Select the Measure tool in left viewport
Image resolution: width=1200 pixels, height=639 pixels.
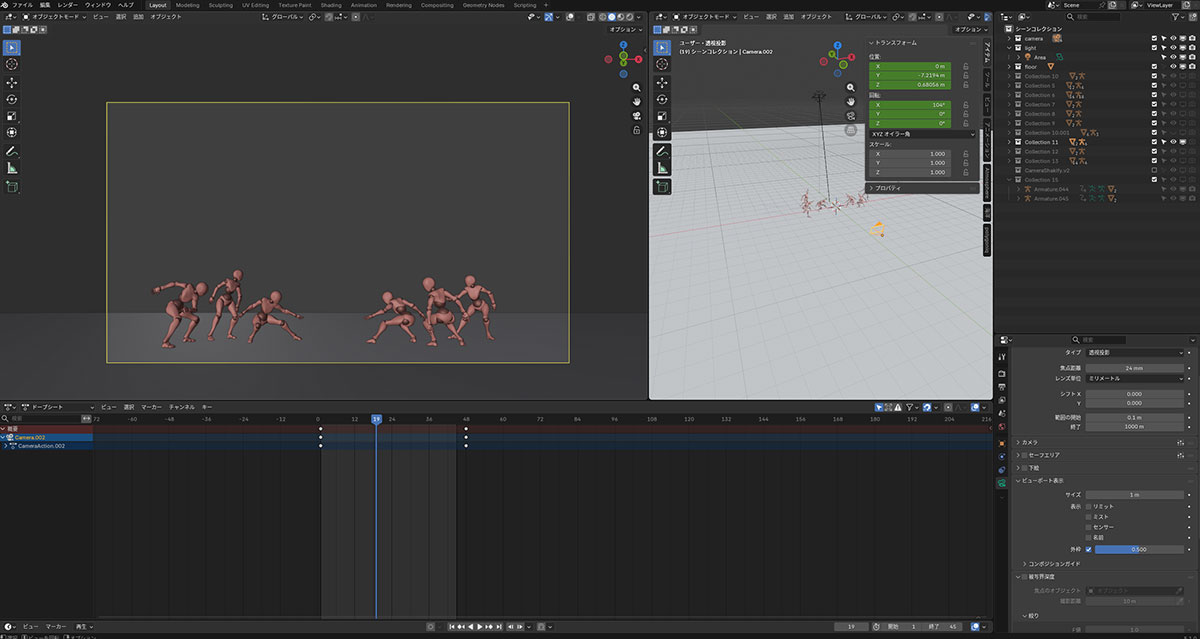[x=12, y=168]
